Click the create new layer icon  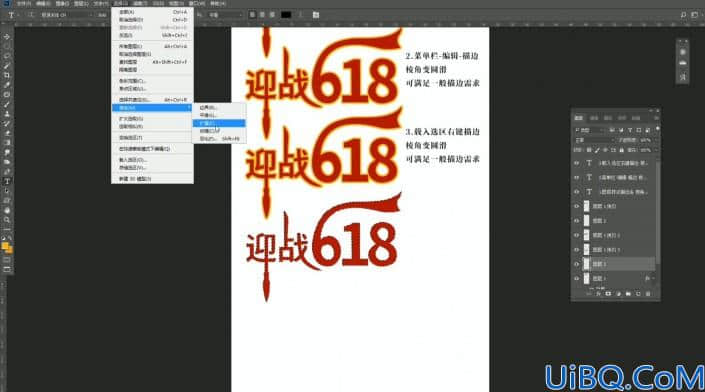(x=638, y=294)
